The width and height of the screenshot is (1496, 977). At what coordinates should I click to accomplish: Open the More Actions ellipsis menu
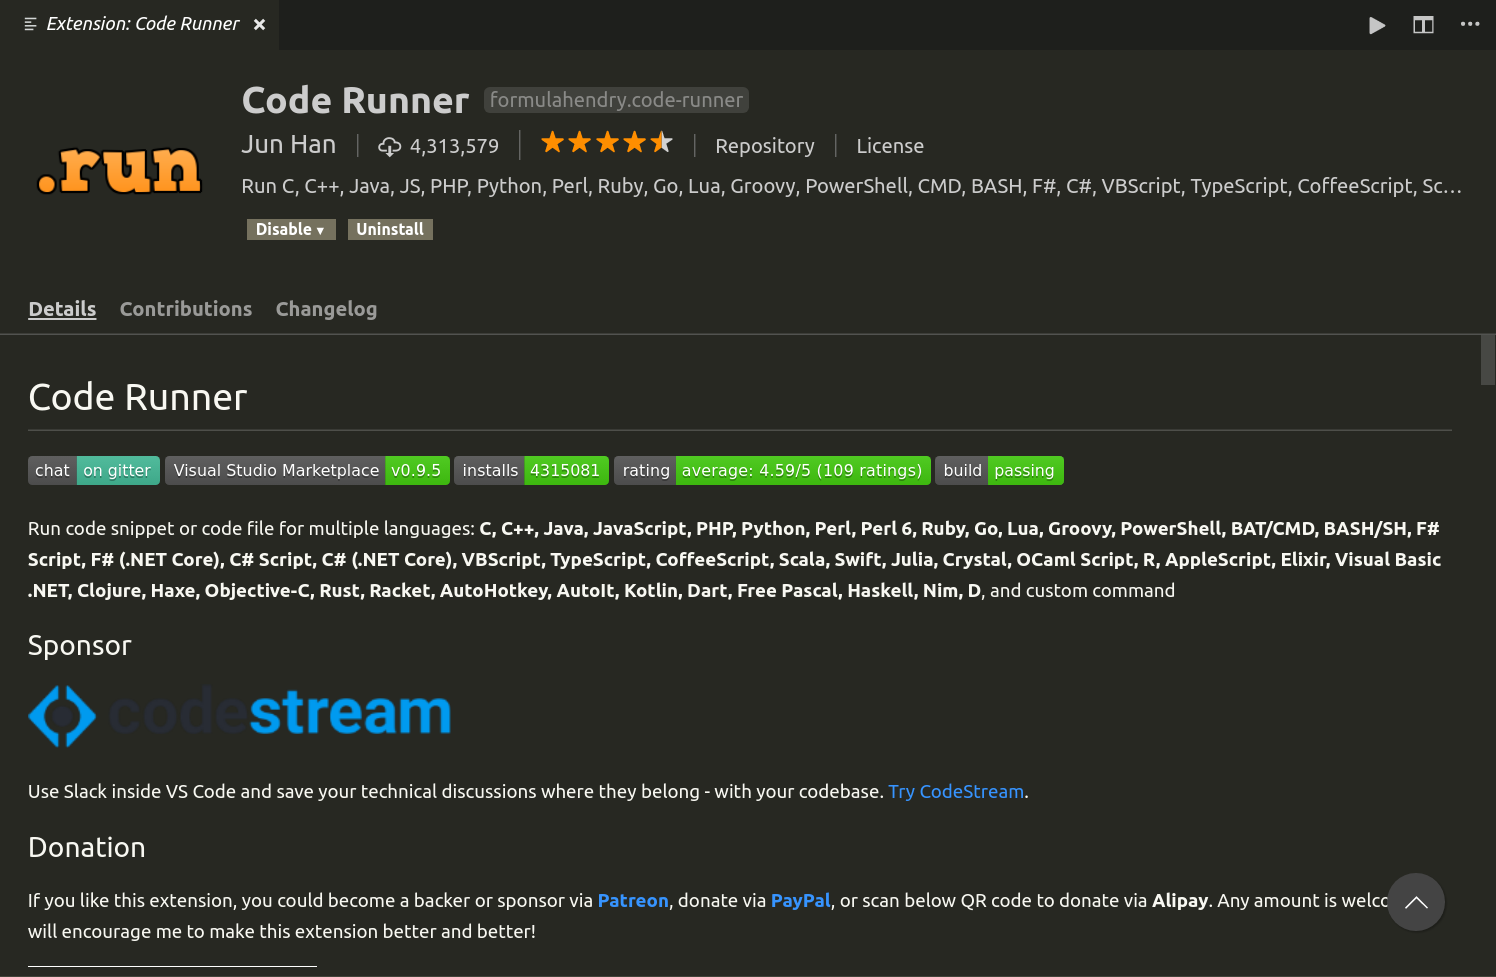click(x=1470, y=24)
